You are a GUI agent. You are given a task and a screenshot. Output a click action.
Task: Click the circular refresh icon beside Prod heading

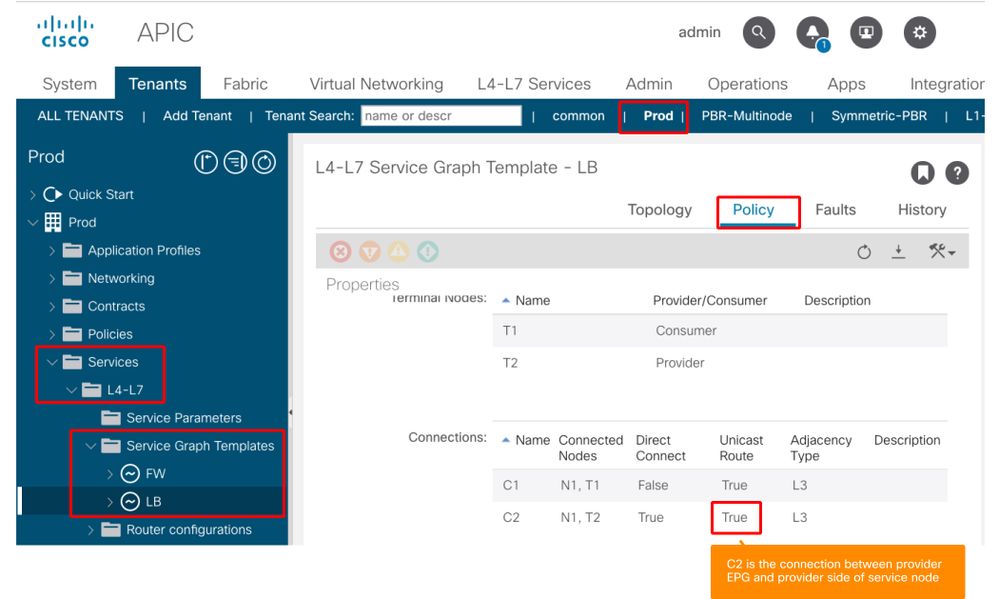[x=264, y=162]
